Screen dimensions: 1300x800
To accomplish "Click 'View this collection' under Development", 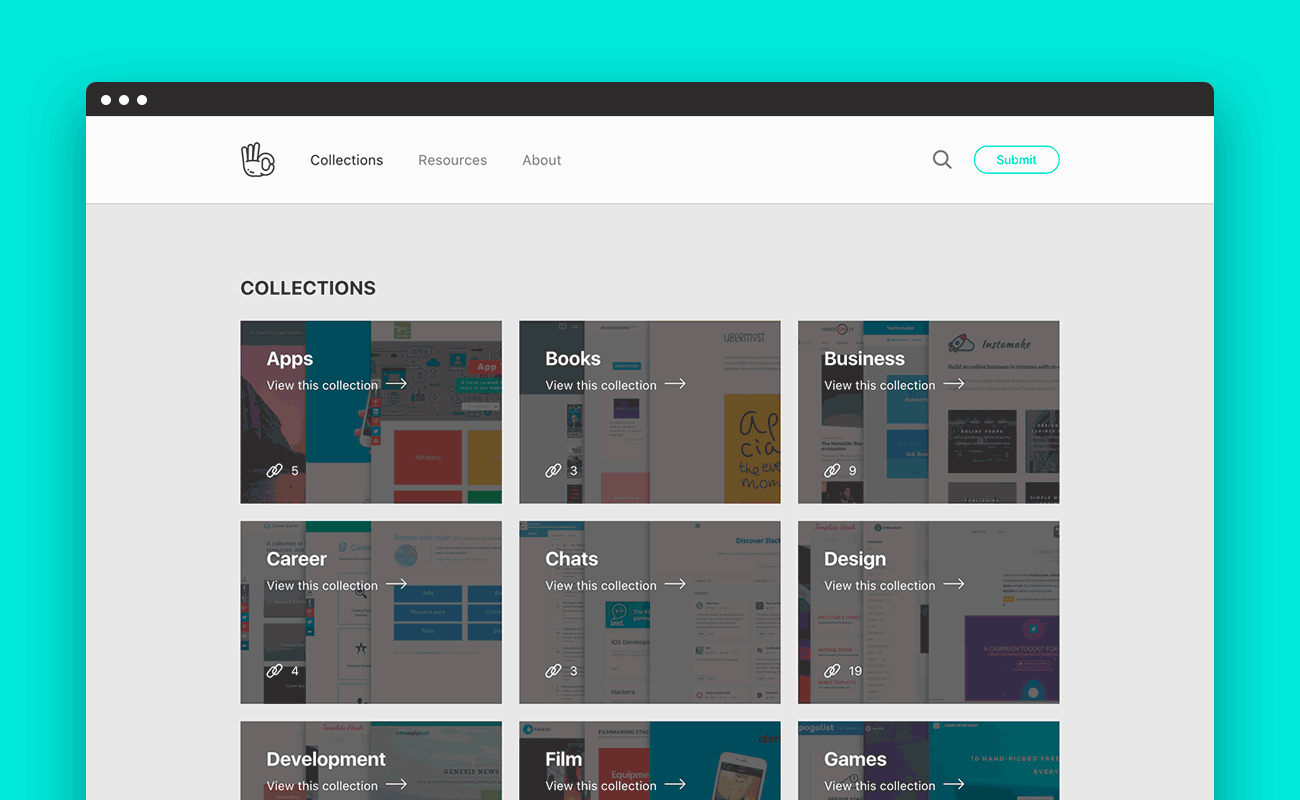I will [x=323, y=786].
